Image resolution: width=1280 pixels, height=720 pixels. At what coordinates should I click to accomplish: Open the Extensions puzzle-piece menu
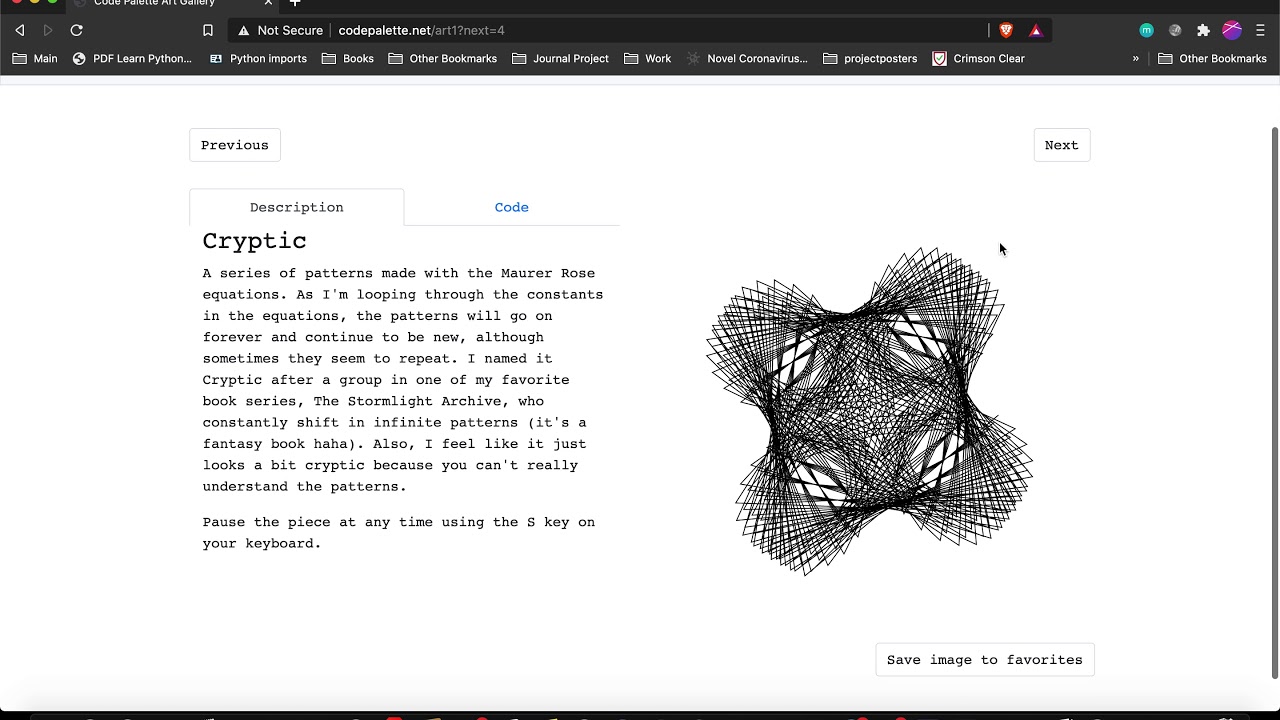click(1203, 30)
